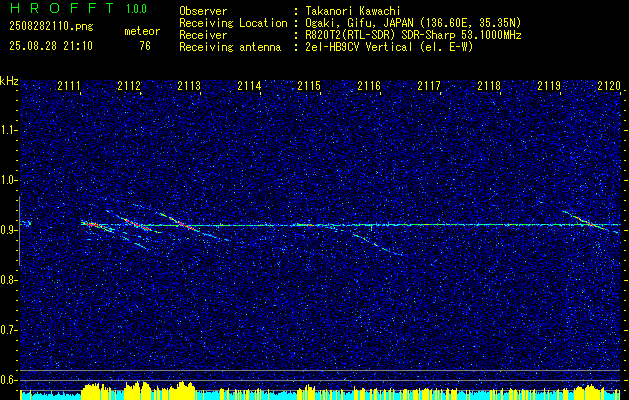Click the 1.1 kHz frequency label
Screen dimensions: 629x400
point(7,130)
